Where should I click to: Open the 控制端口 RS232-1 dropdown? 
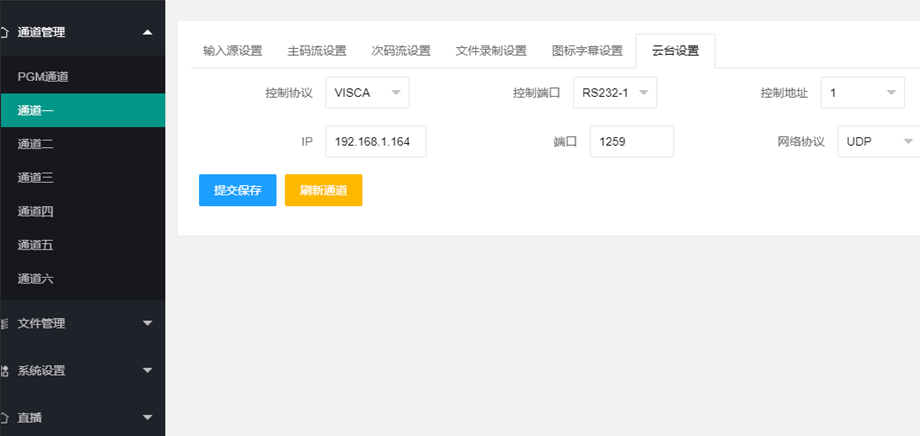click(614, 93)
